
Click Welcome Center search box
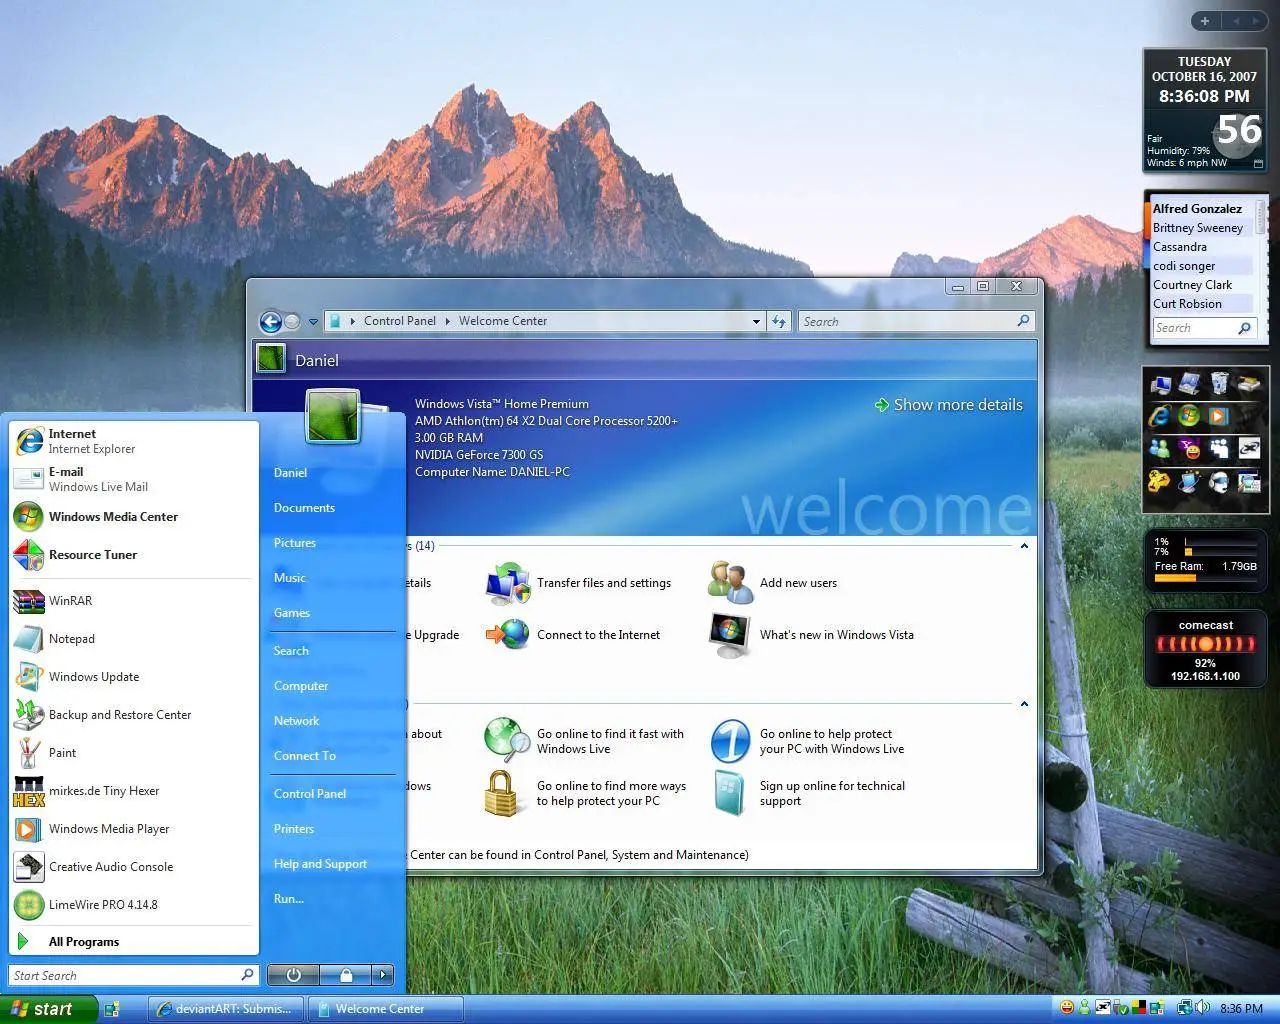[916, 321]
